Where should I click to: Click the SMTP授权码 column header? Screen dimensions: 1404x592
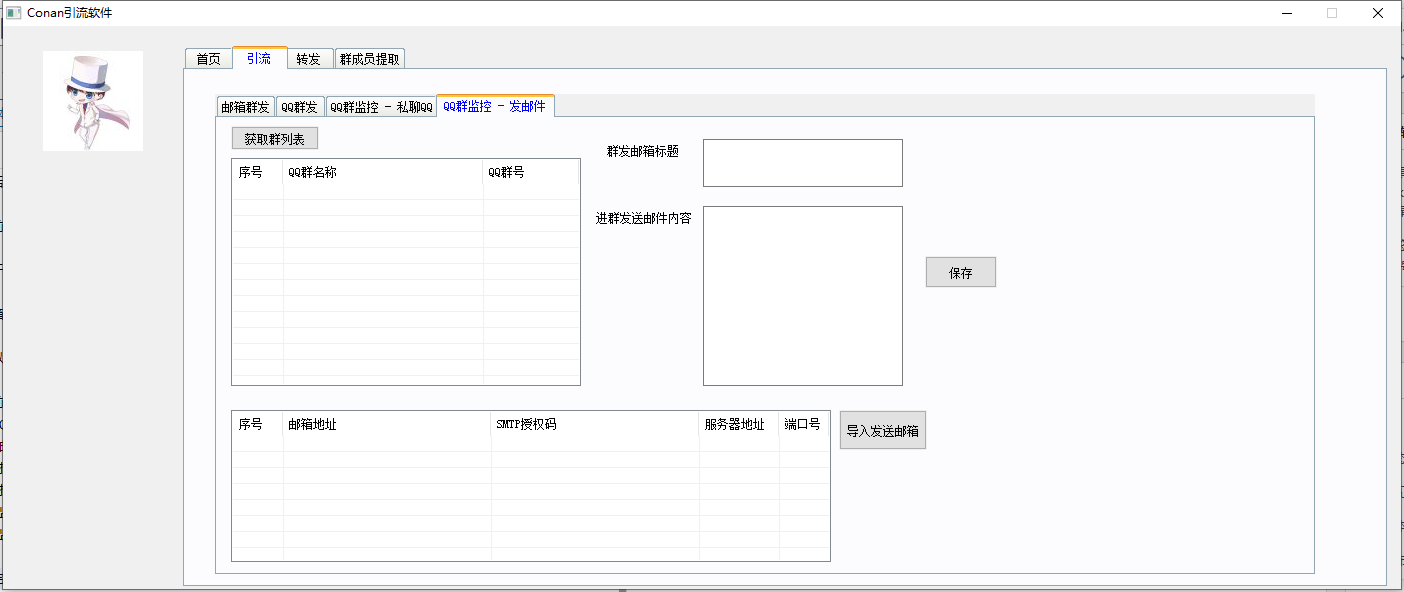(594, 424)
